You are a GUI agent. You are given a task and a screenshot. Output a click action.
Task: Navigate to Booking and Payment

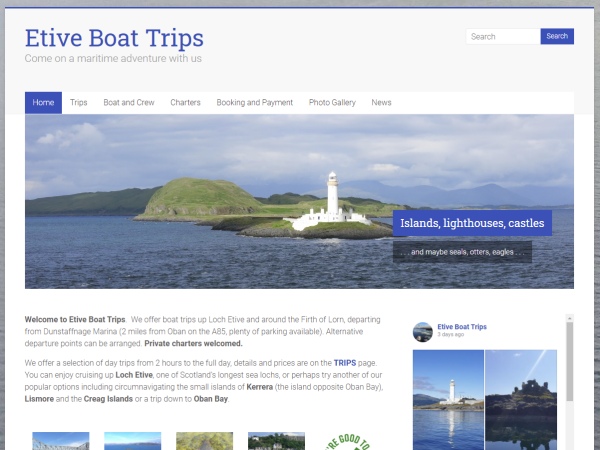tap(254, 103)
